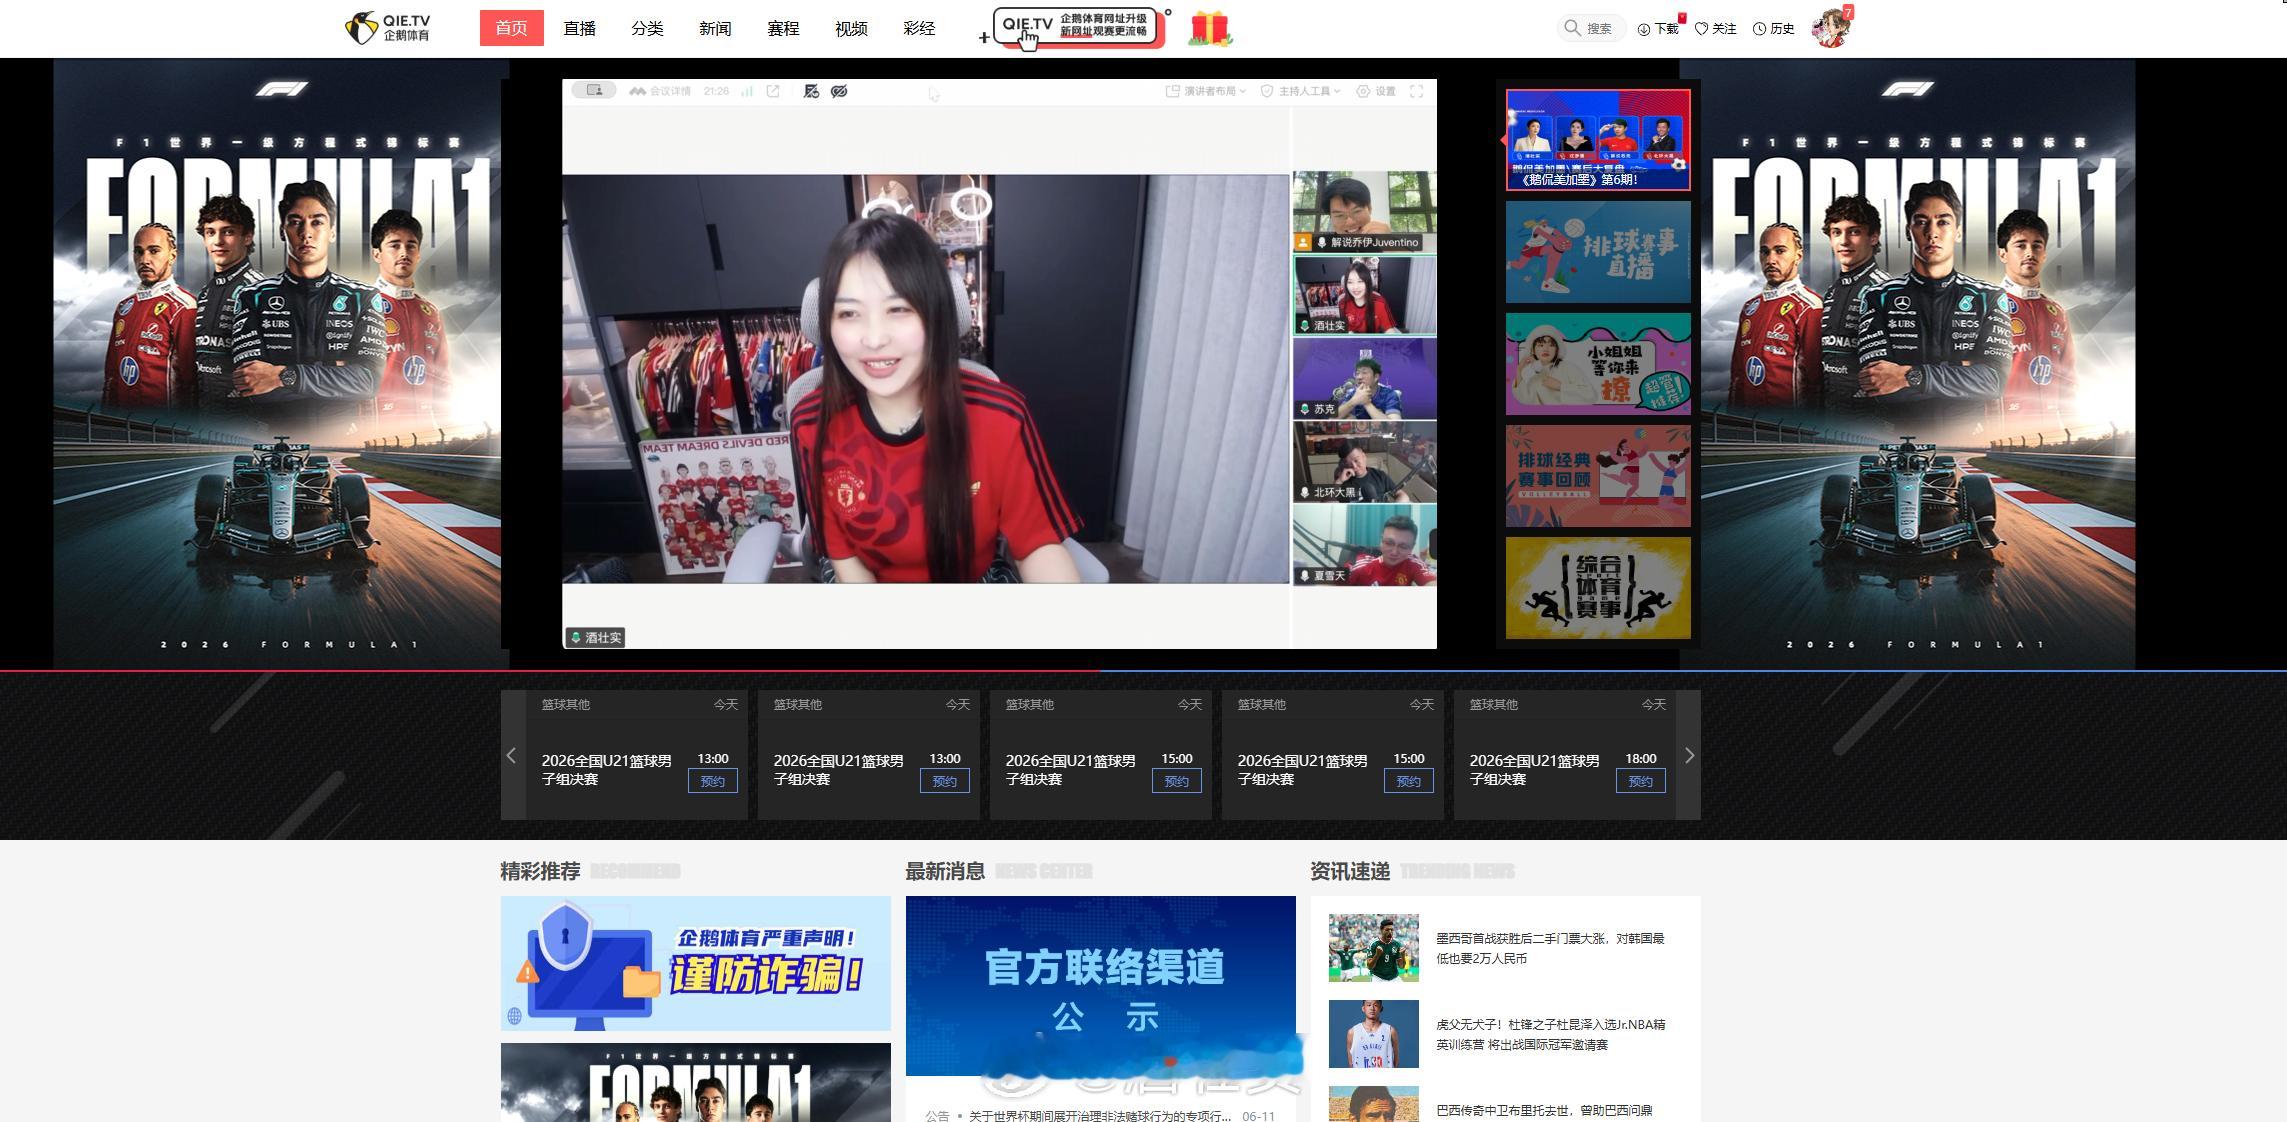Viewport: 2287px width, 1122px height.
Task: Select the 小姐姐等你来撩 channel thumbnail
Action: pyautogui.click(x=1598, y=364)
